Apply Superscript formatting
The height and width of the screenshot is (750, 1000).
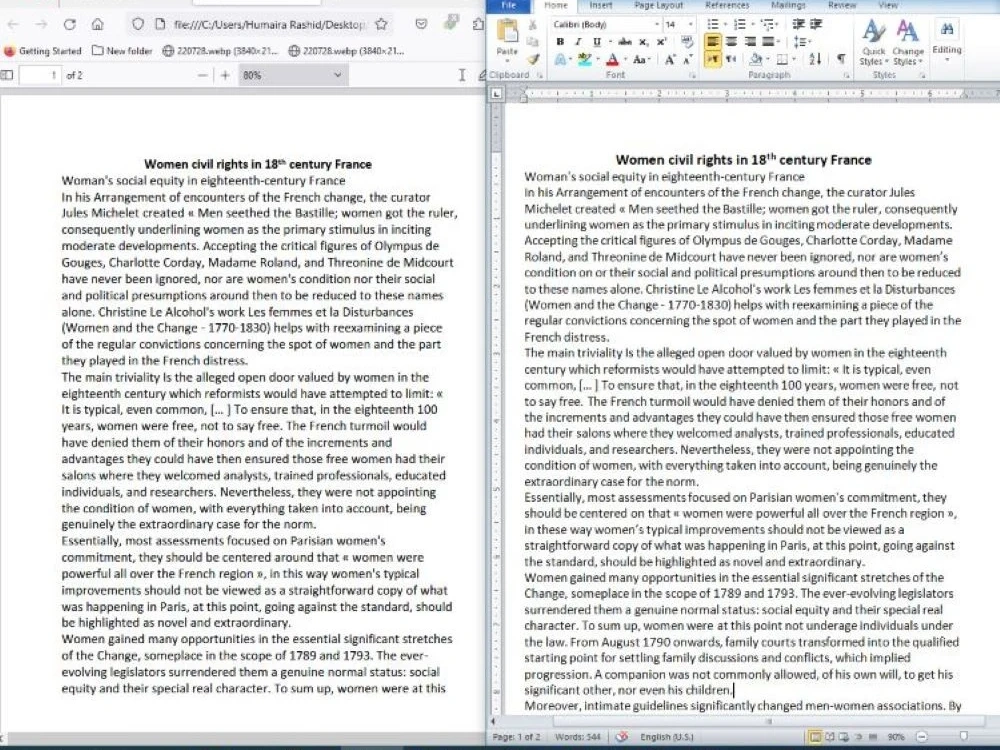coord(661,41)
